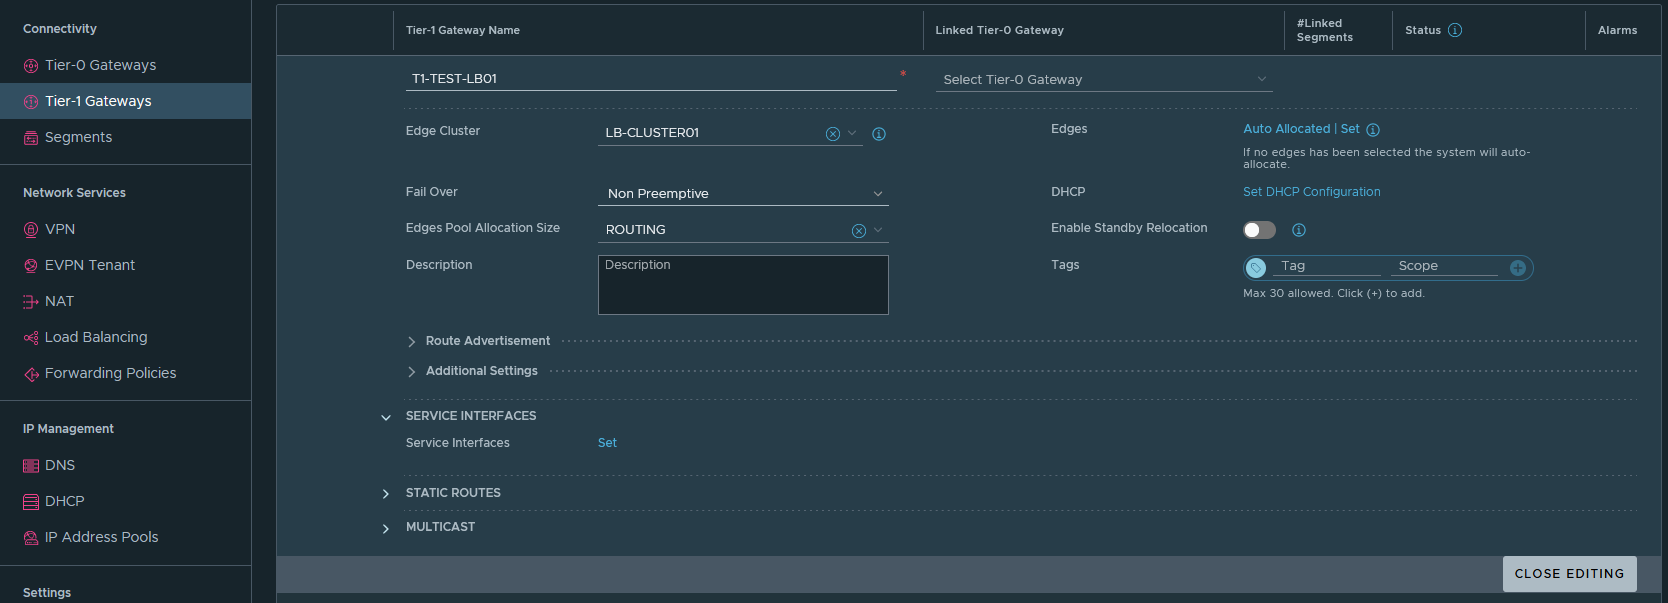Expand the Route Advertisement section

(x=487, y=341)
